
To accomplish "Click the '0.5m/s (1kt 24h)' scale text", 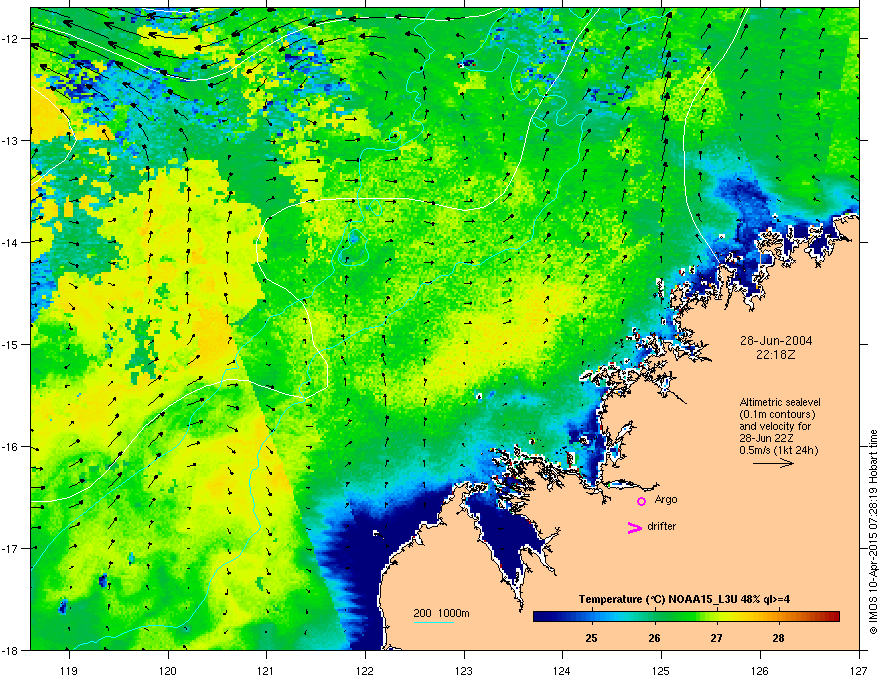I will point(778,450).
